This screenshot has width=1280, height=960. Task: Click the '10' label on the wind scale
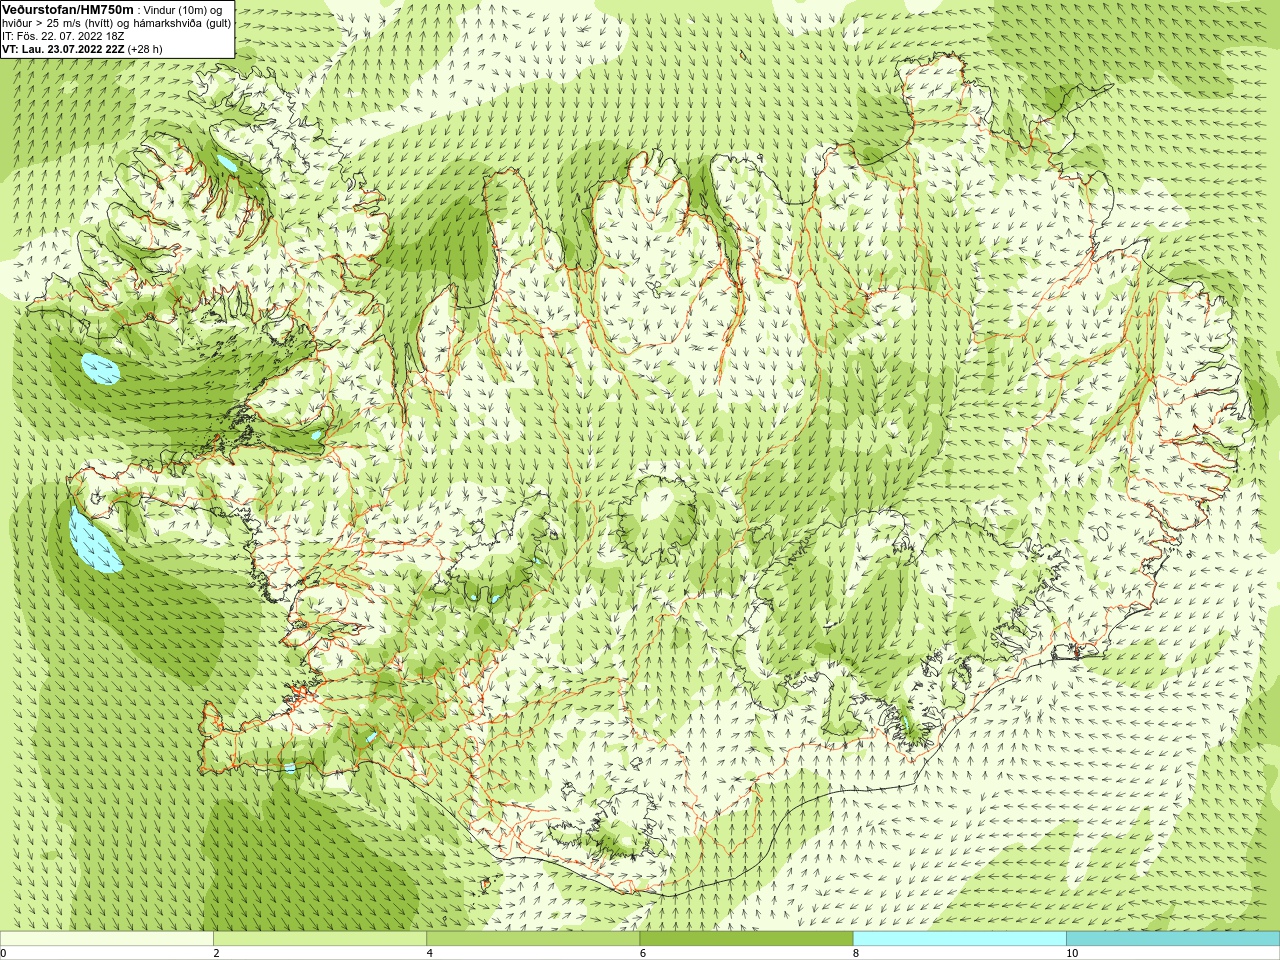tap(1072, 953)
